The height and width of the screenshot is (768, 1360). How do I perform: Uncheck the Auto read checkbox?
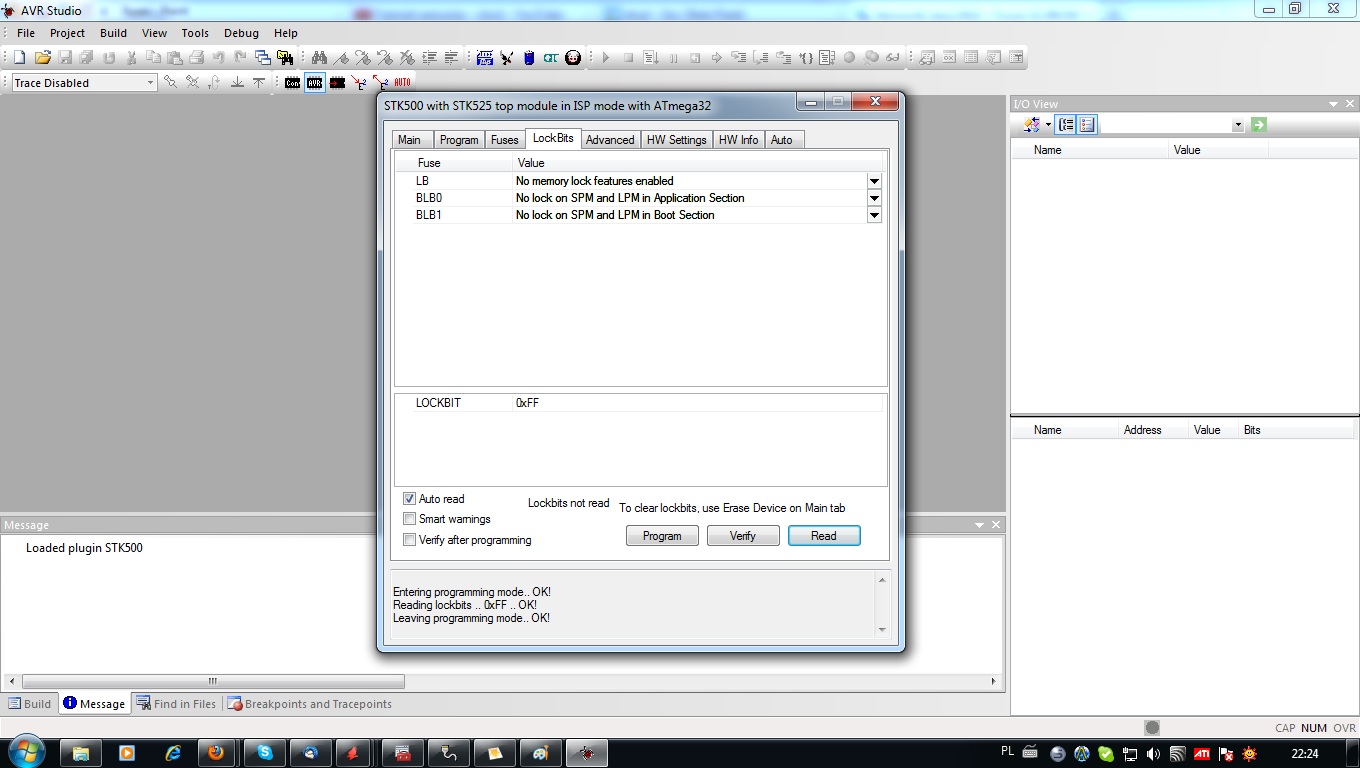[x=409, y=499]
